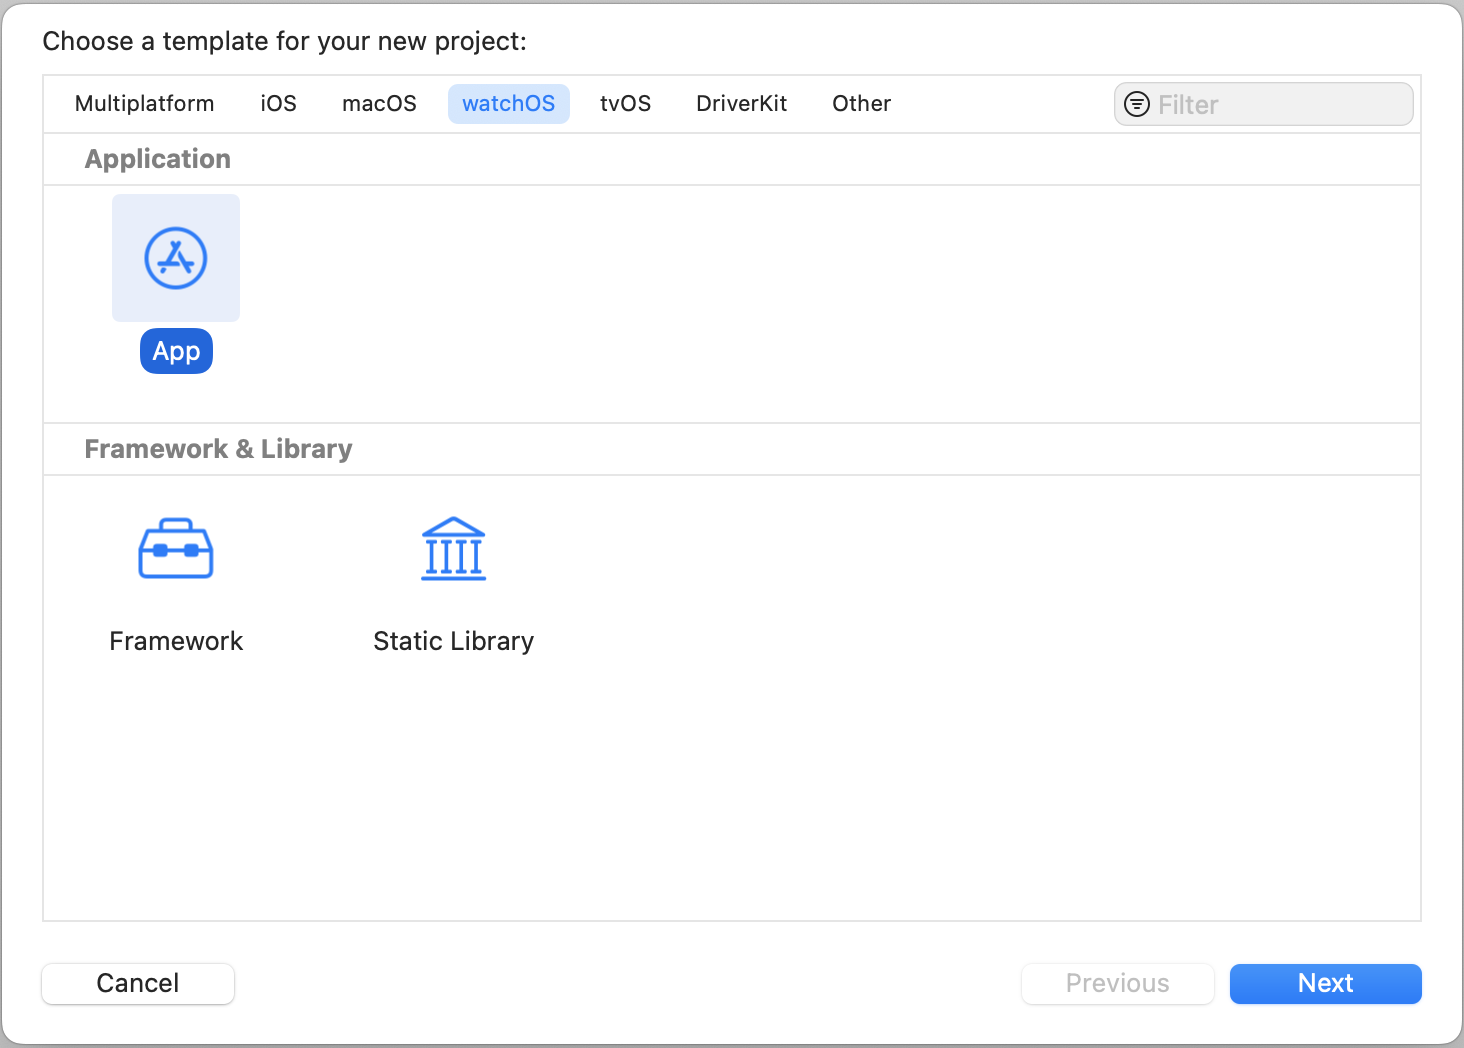The image size is (1464, 1048).
Task: Choose the Framework toolbox icon
Action: (x=176, y=549)
